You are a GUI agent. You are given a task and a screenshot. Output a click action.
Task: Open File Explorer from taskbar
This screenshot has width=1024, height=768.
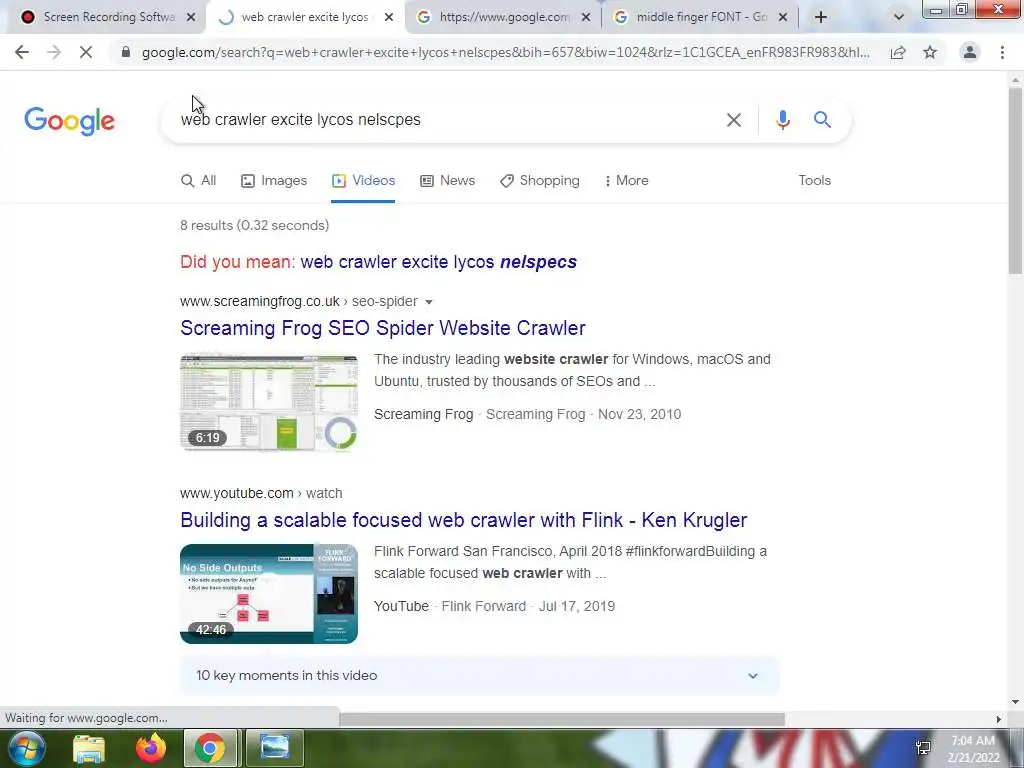click(x=89, y=748)
